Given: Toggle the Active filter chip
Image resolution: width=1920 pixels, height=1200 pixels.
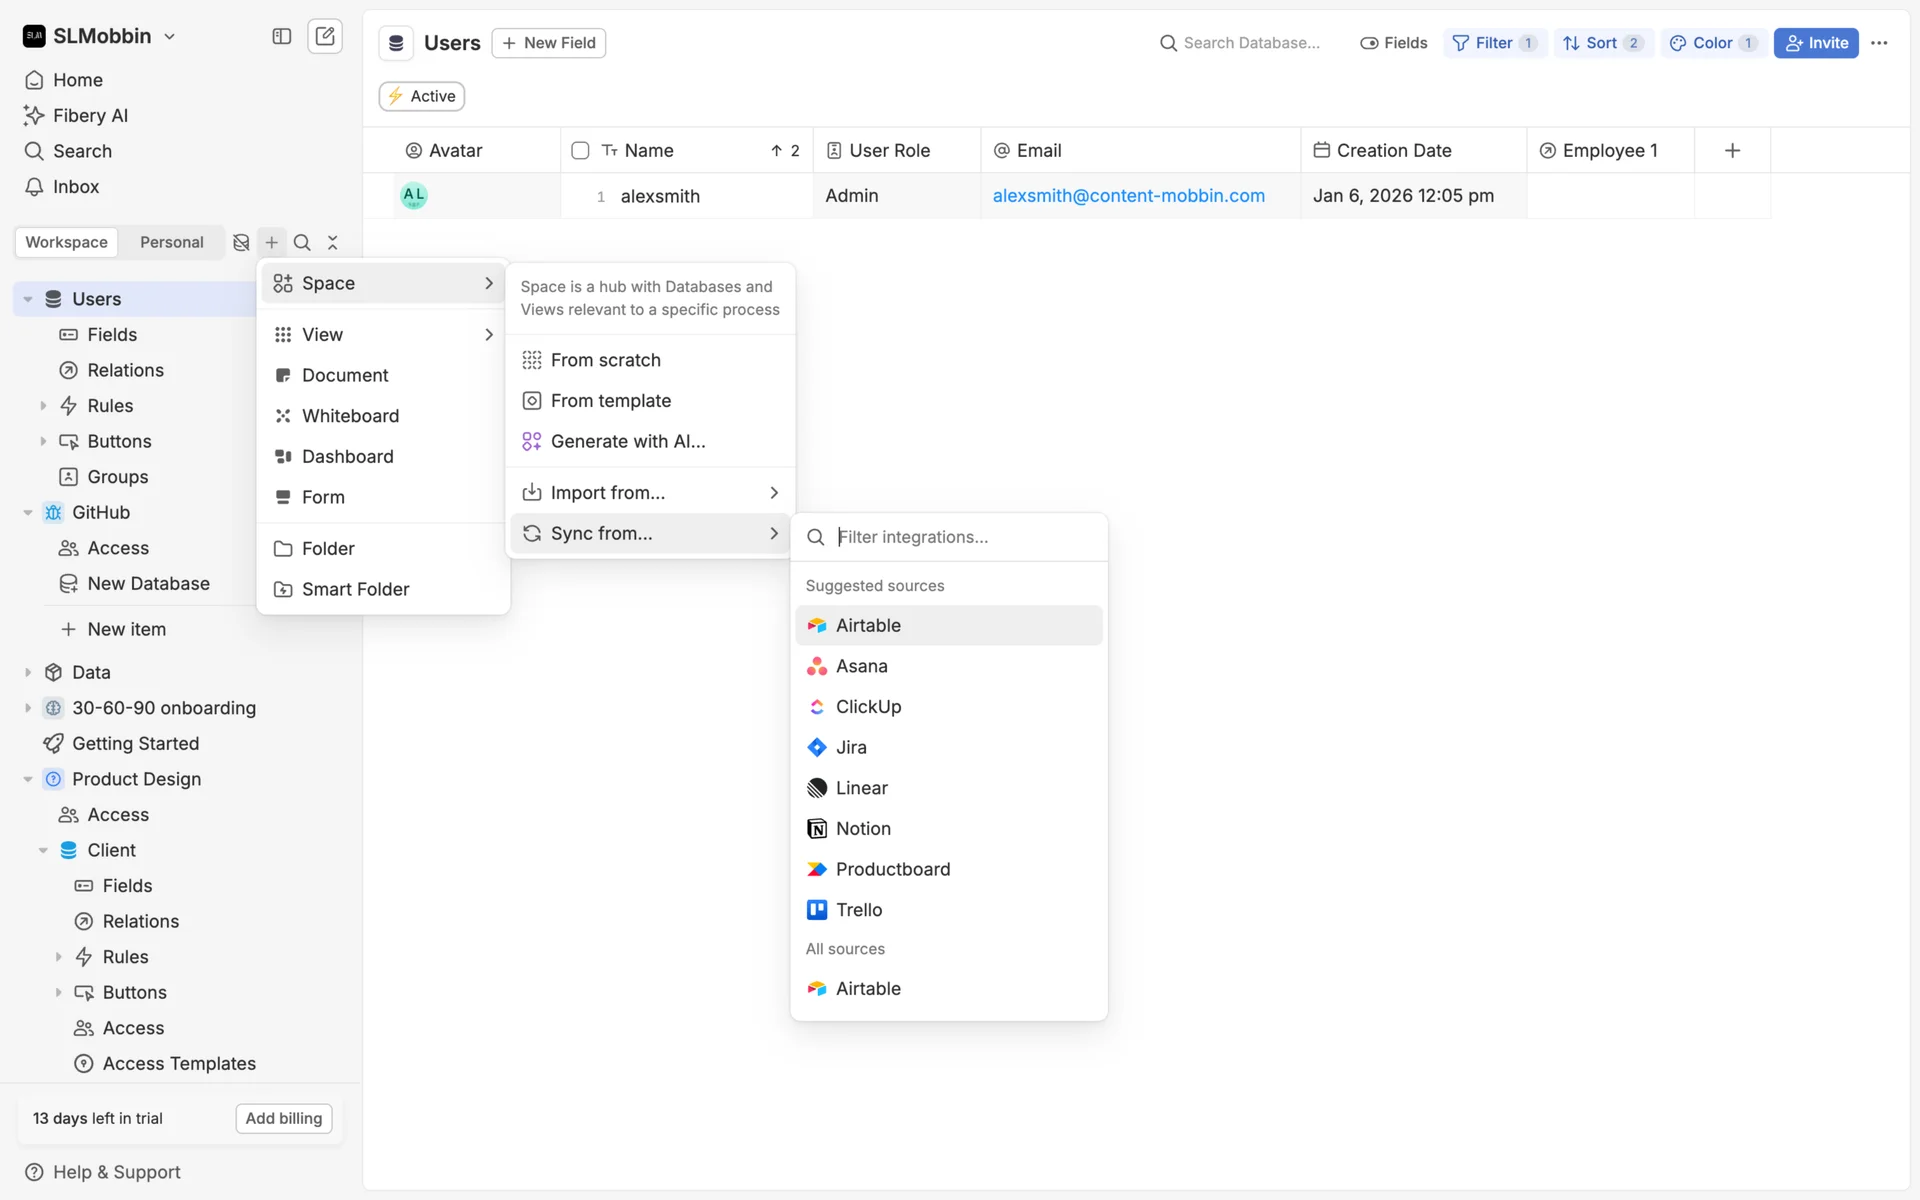Looking at the screenshot, I should [422, 96].
